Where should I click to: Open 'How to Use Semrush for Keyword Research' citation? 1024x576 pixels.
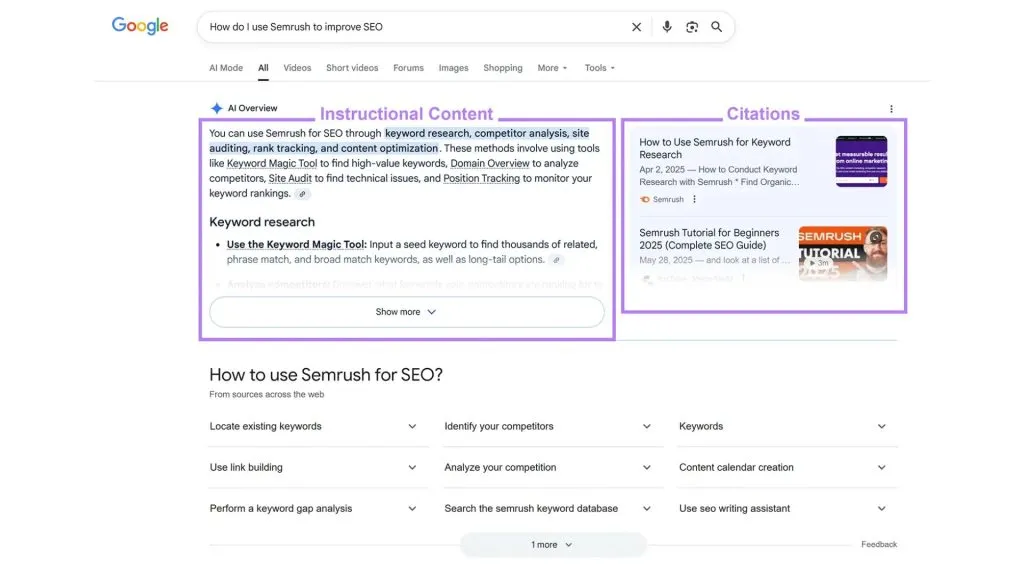(x=714, y=148)
